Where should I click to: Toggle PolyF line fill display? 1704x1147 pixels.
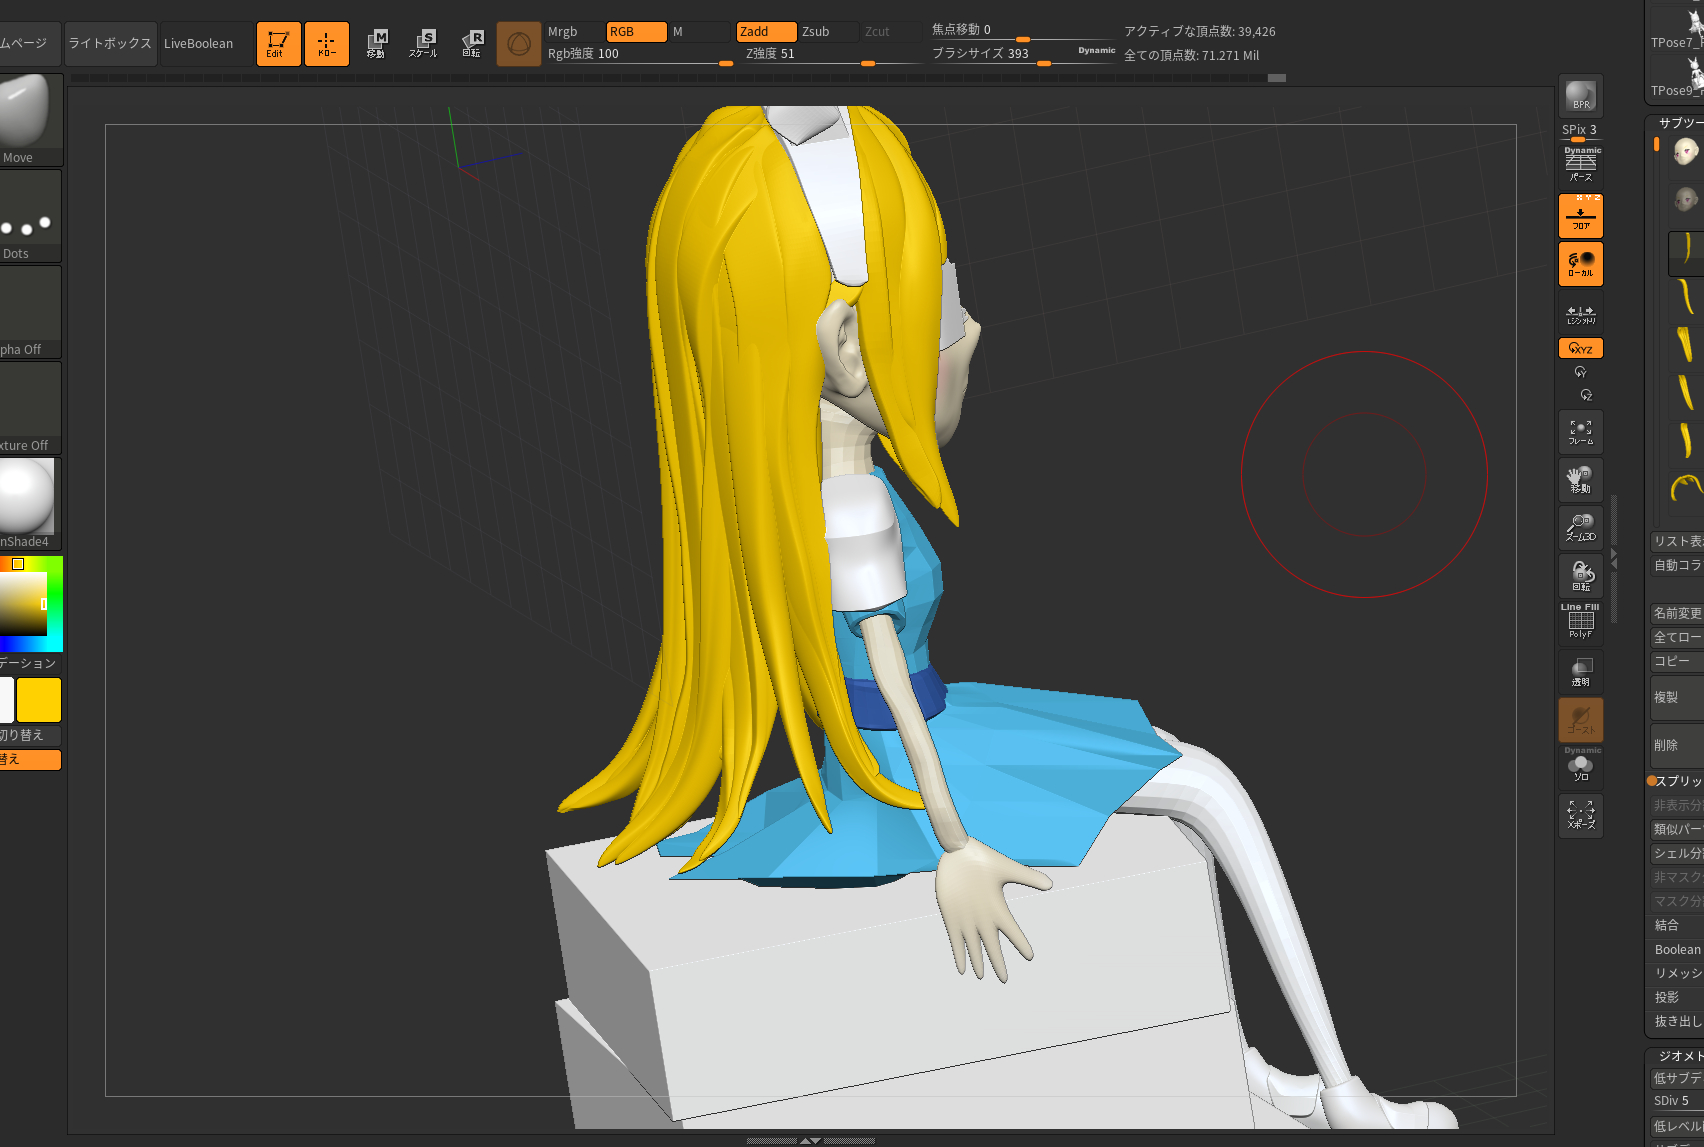click(1581, 622)
